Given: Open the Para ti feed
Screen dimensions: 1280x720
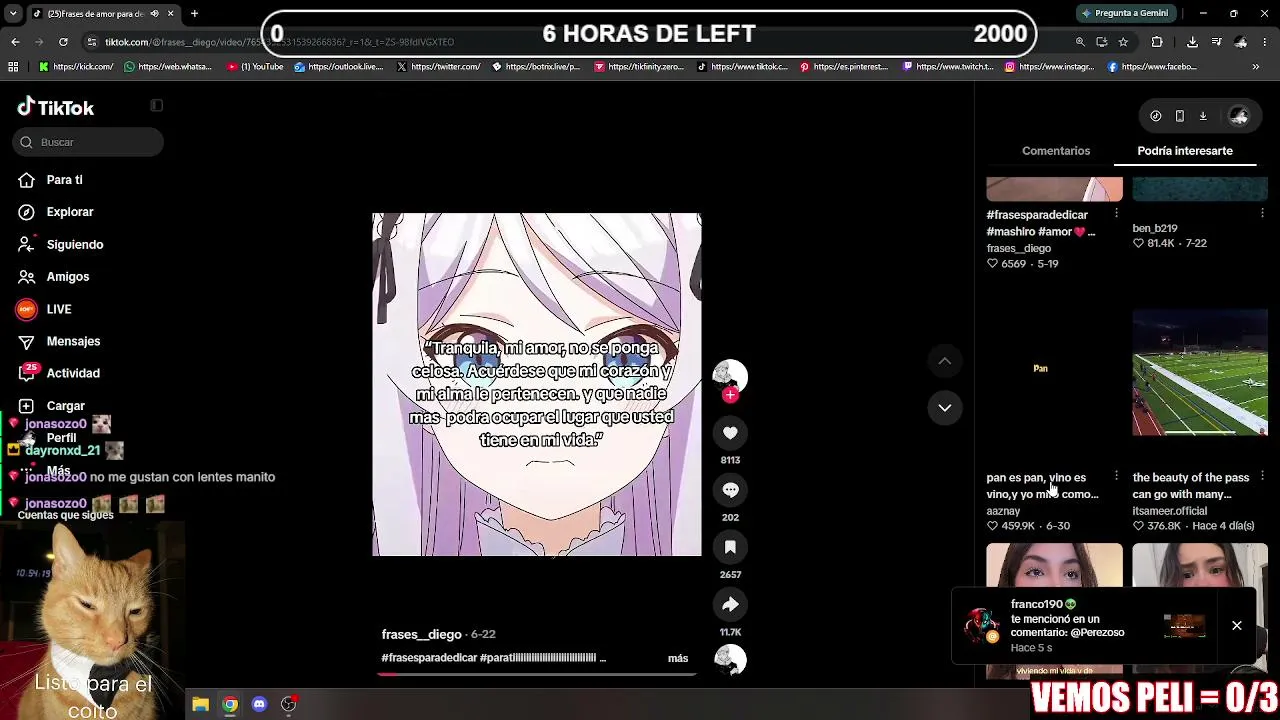Looking at the screenshot, I should click(50, 180).
